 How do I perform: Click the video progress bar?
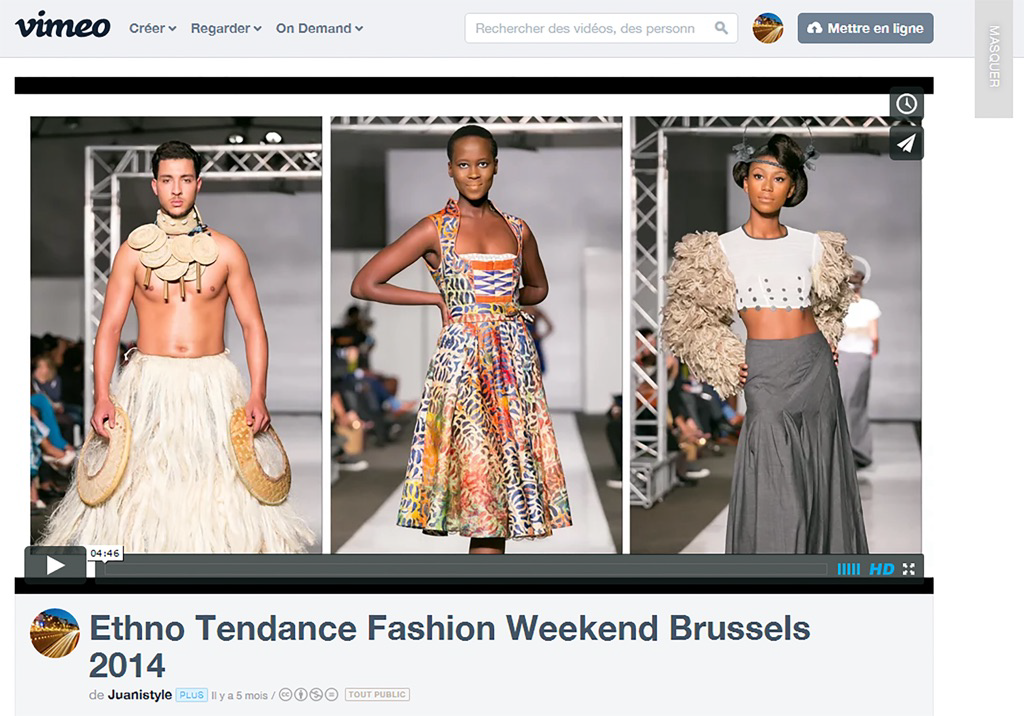tap(466, 570)
